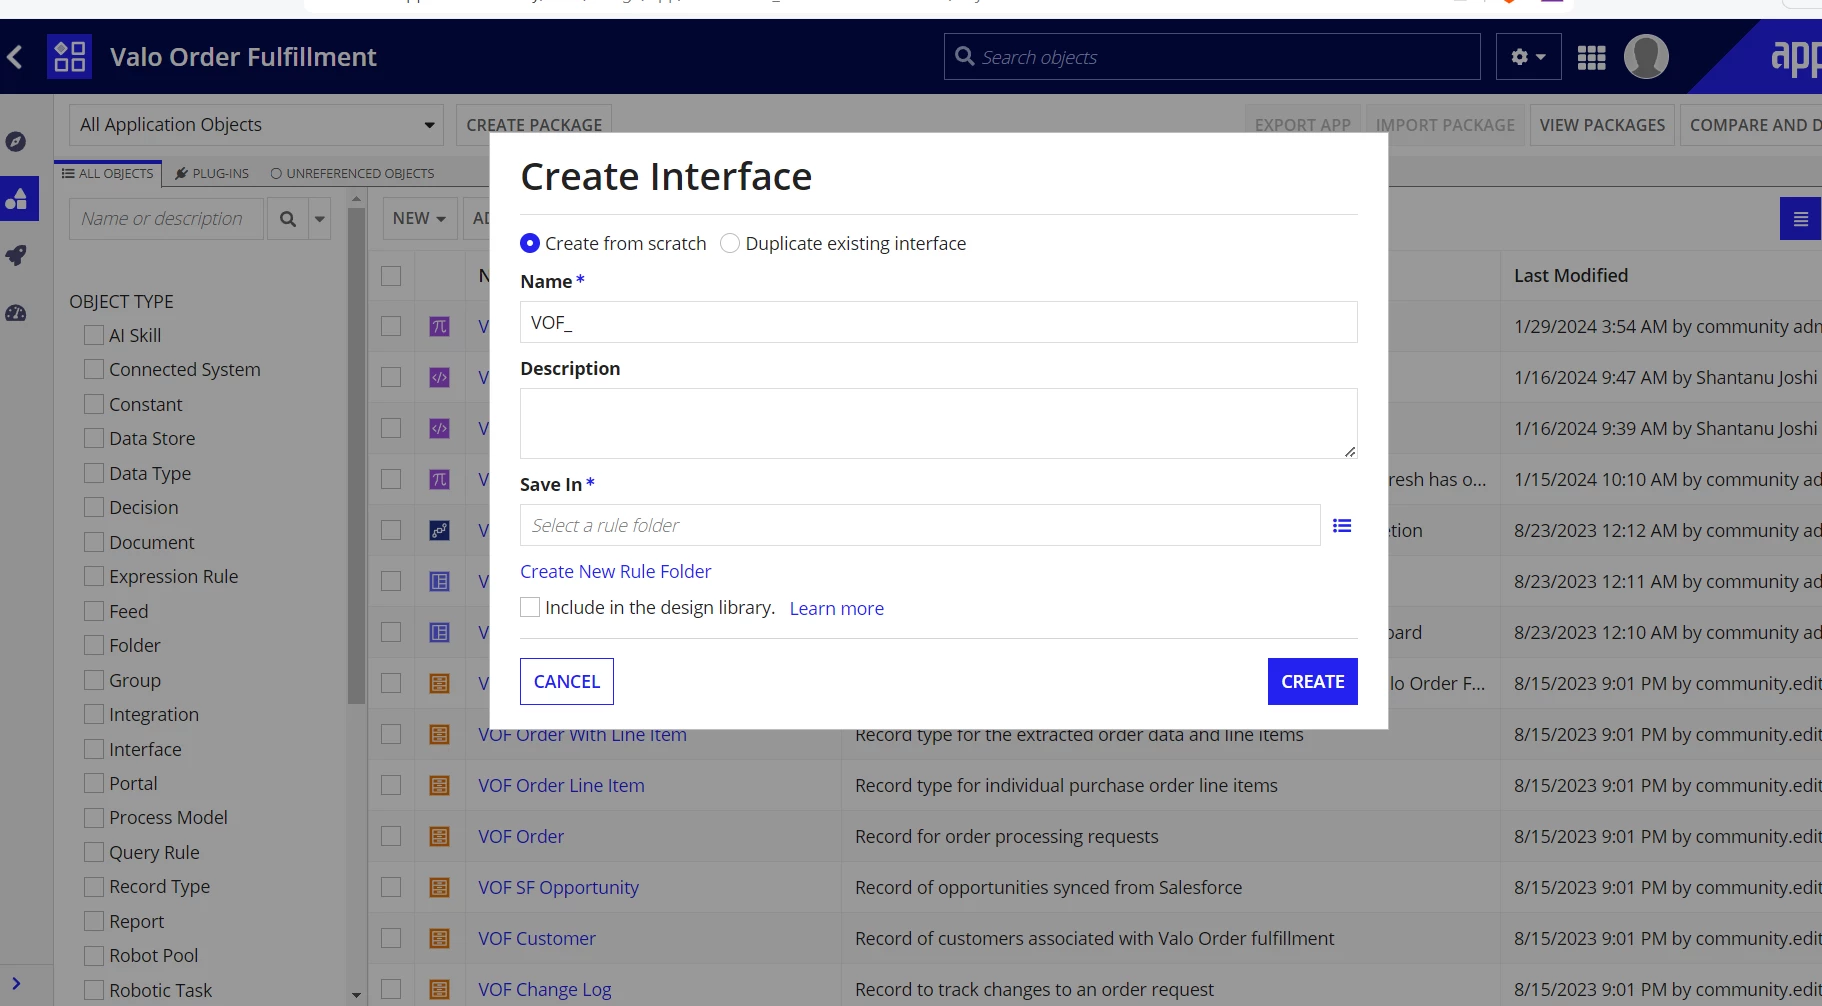Expand the left sidebar chevron
The width and height of the screenshot is (1822, 1006).
point(16,984)
